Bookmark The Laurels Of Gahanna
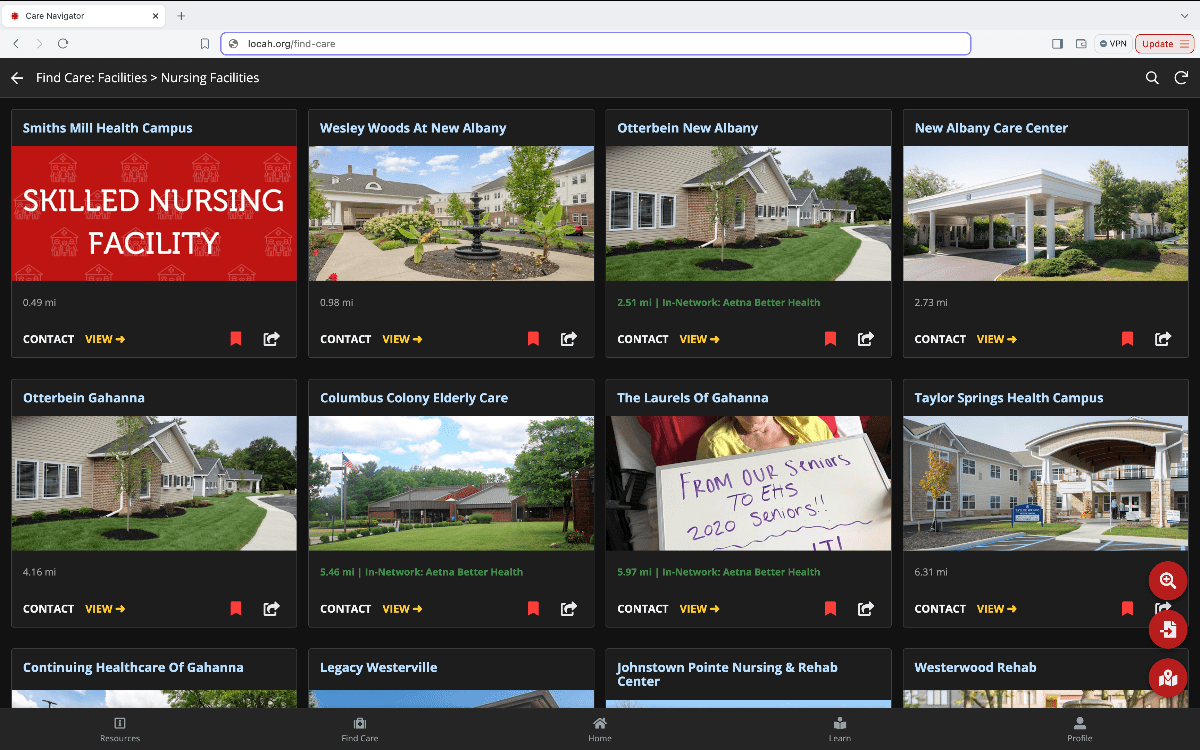1200x750 pixels. coord(830,608)
